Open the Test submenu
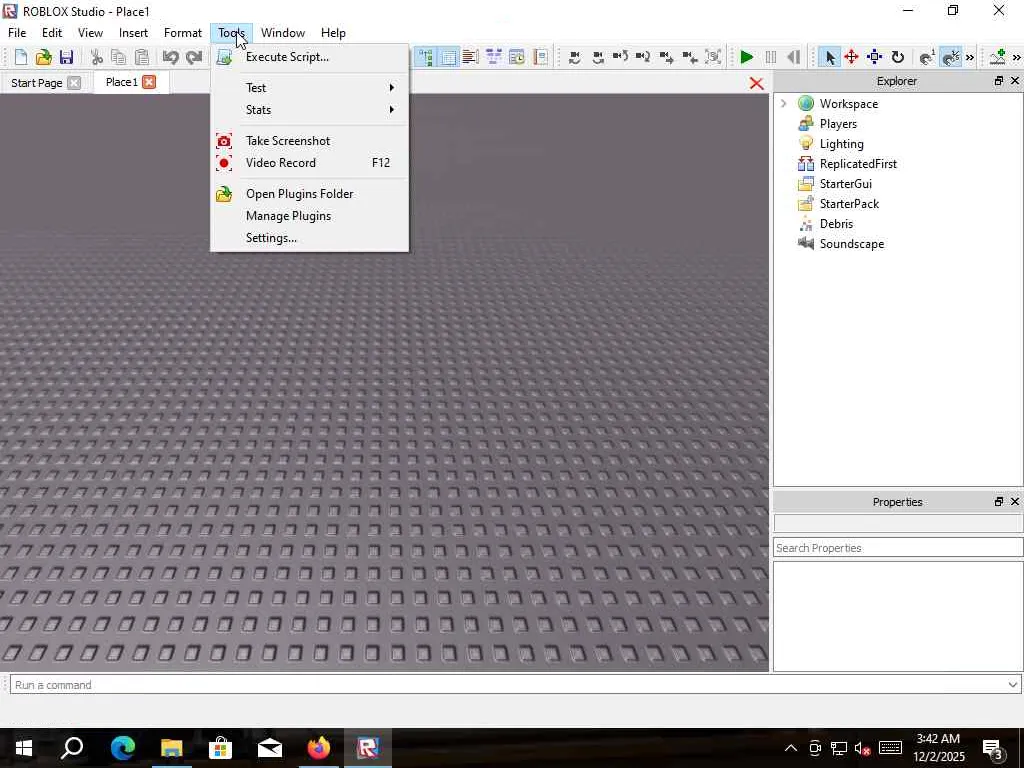The width and height of the screenshot is (1024, 768). [x=310, y=88]
